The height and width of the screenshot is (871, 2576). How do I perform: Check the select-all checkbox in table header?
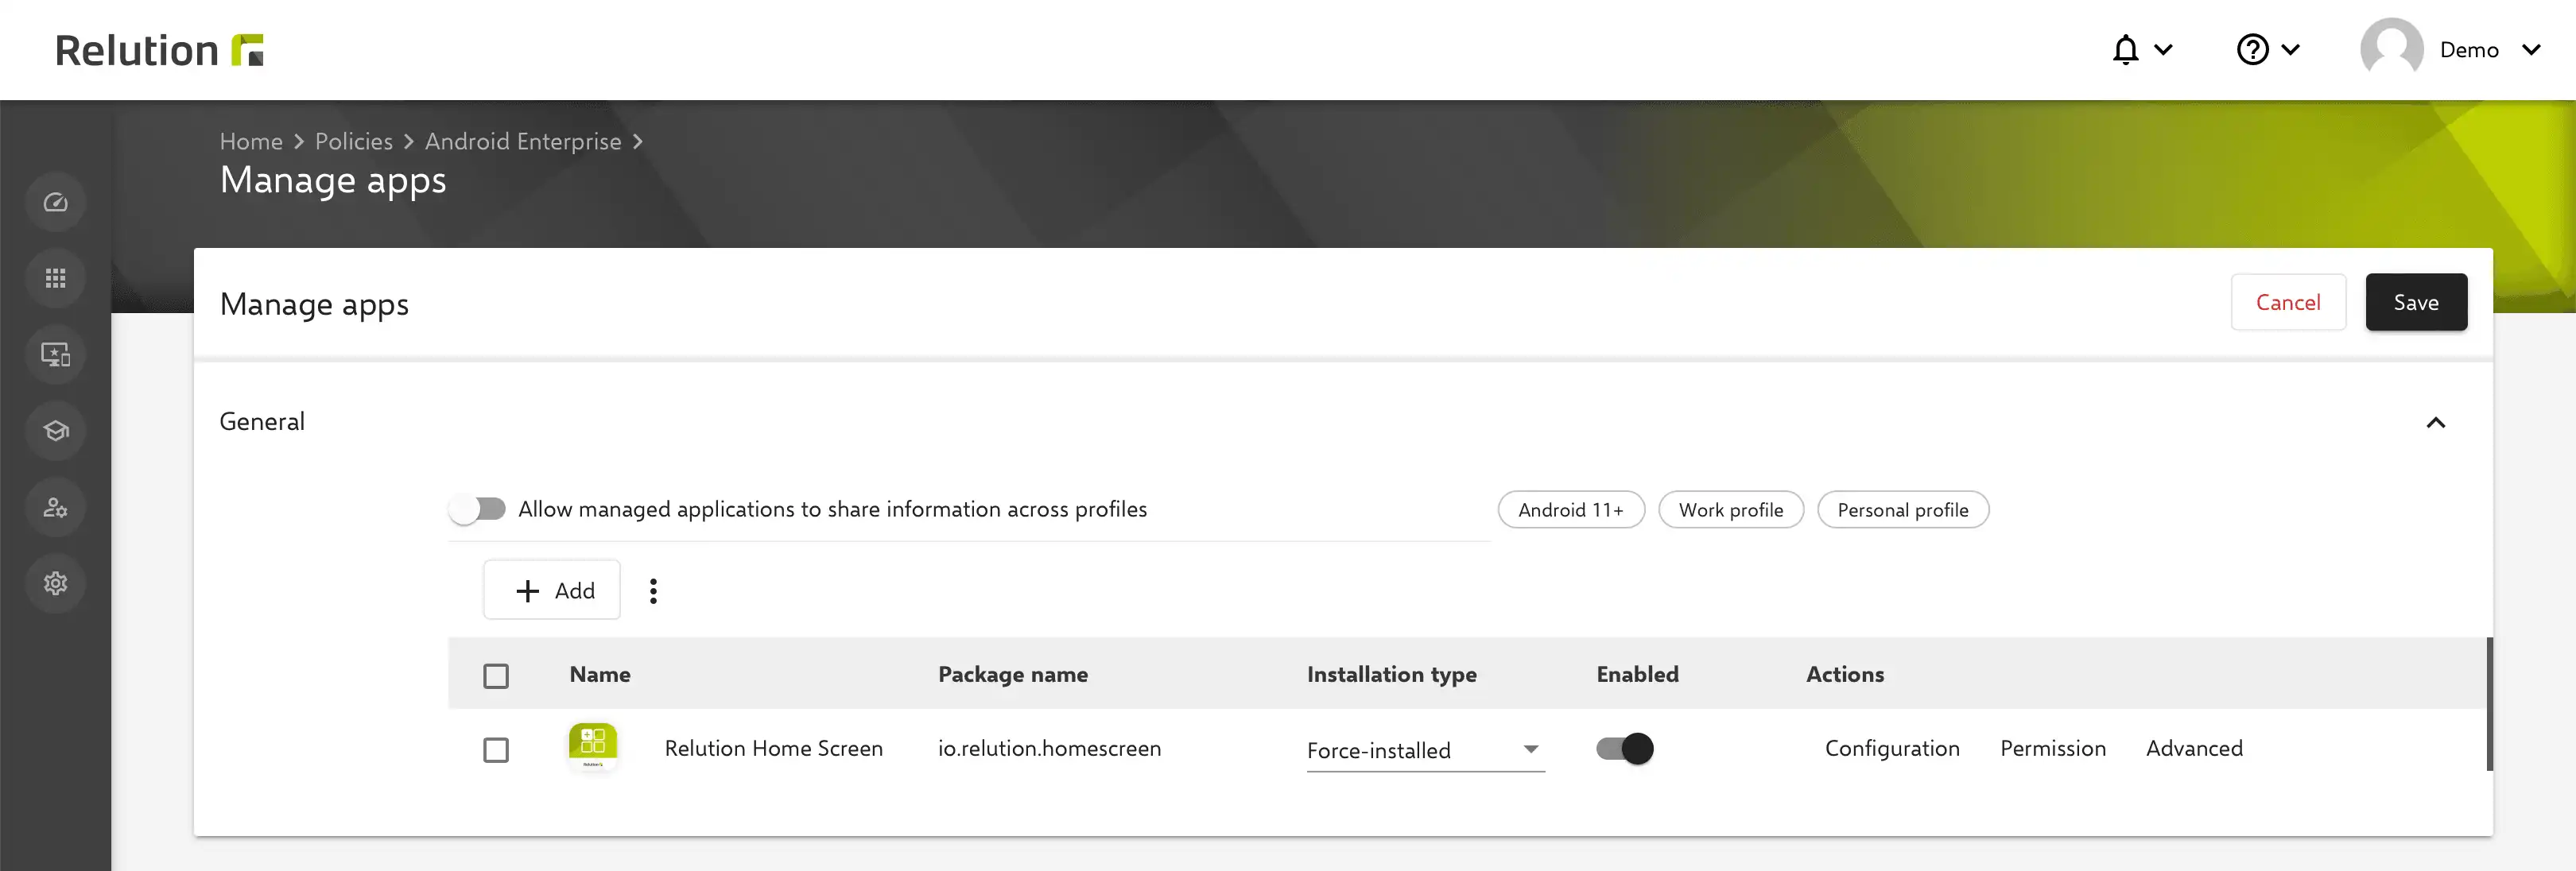[x=496, y=676]
